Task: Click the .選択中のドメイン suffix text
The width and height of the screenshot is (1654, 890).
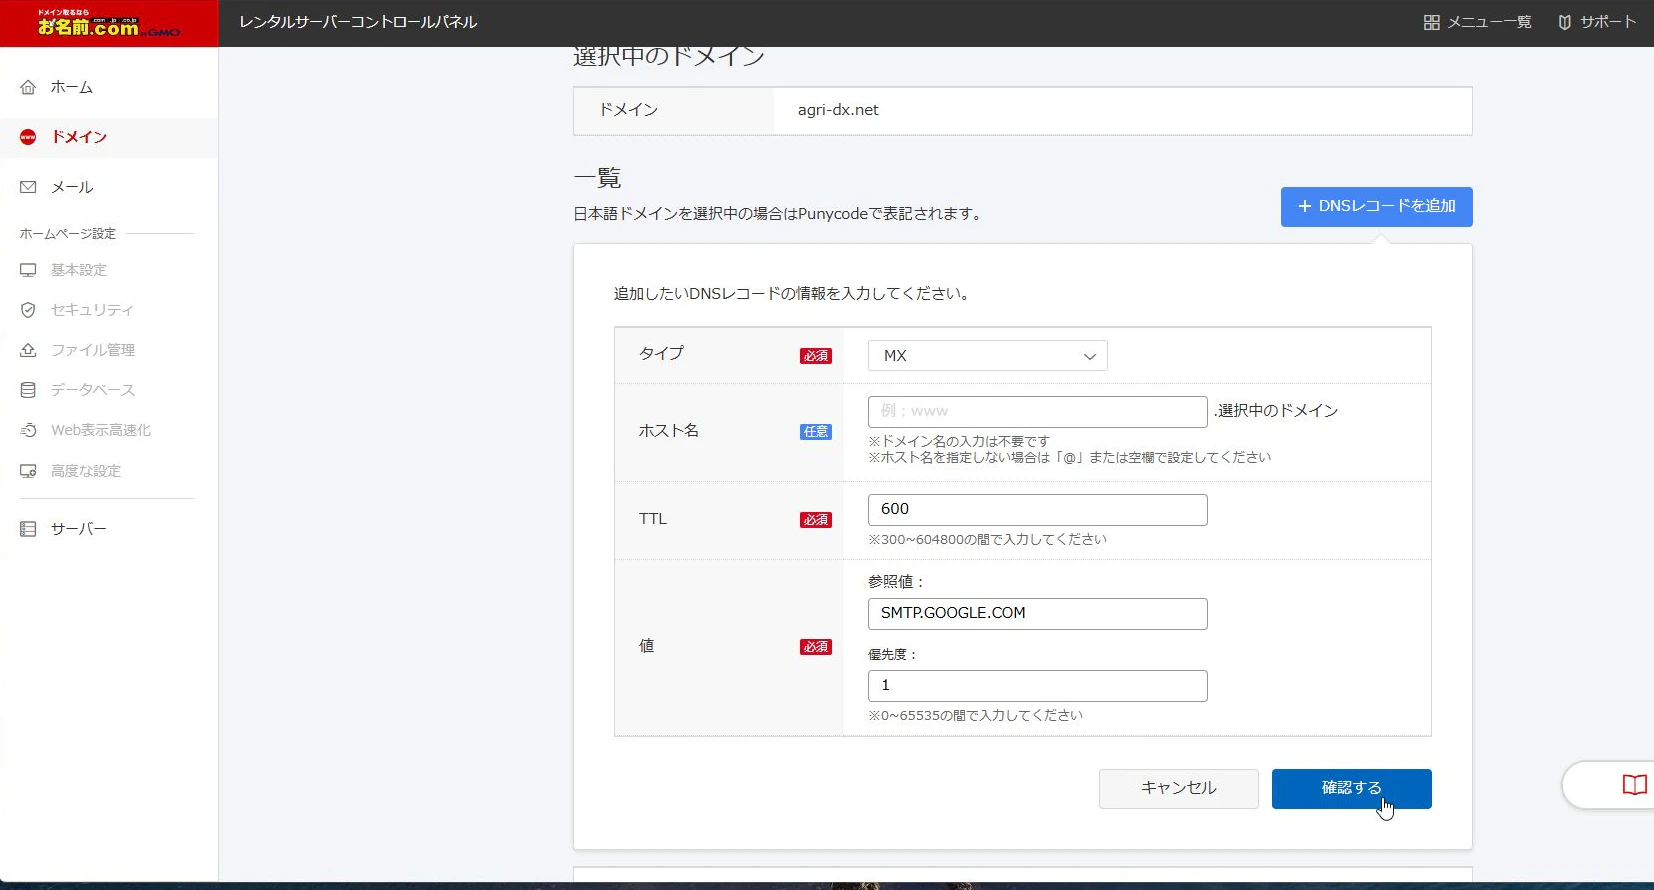Action: tap(1276, 411)
